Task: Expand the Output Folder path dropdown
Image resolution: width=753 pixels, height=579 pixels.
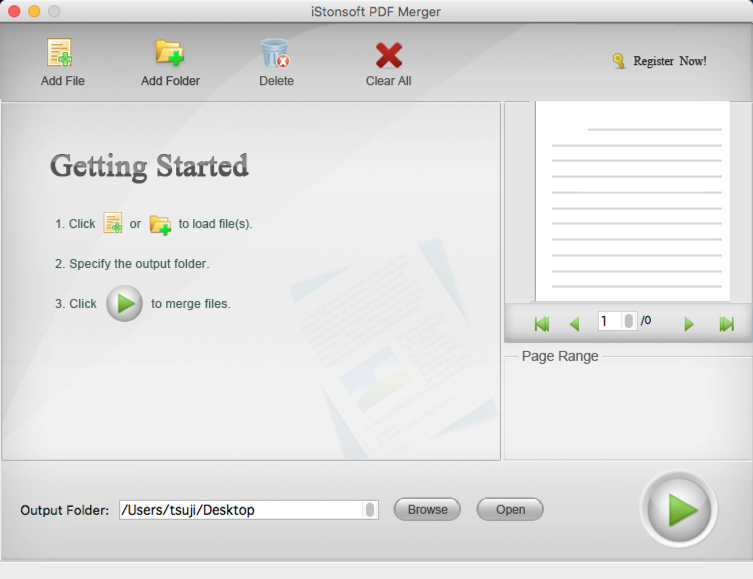Action: pyautogui.click(x=370, y=510)
